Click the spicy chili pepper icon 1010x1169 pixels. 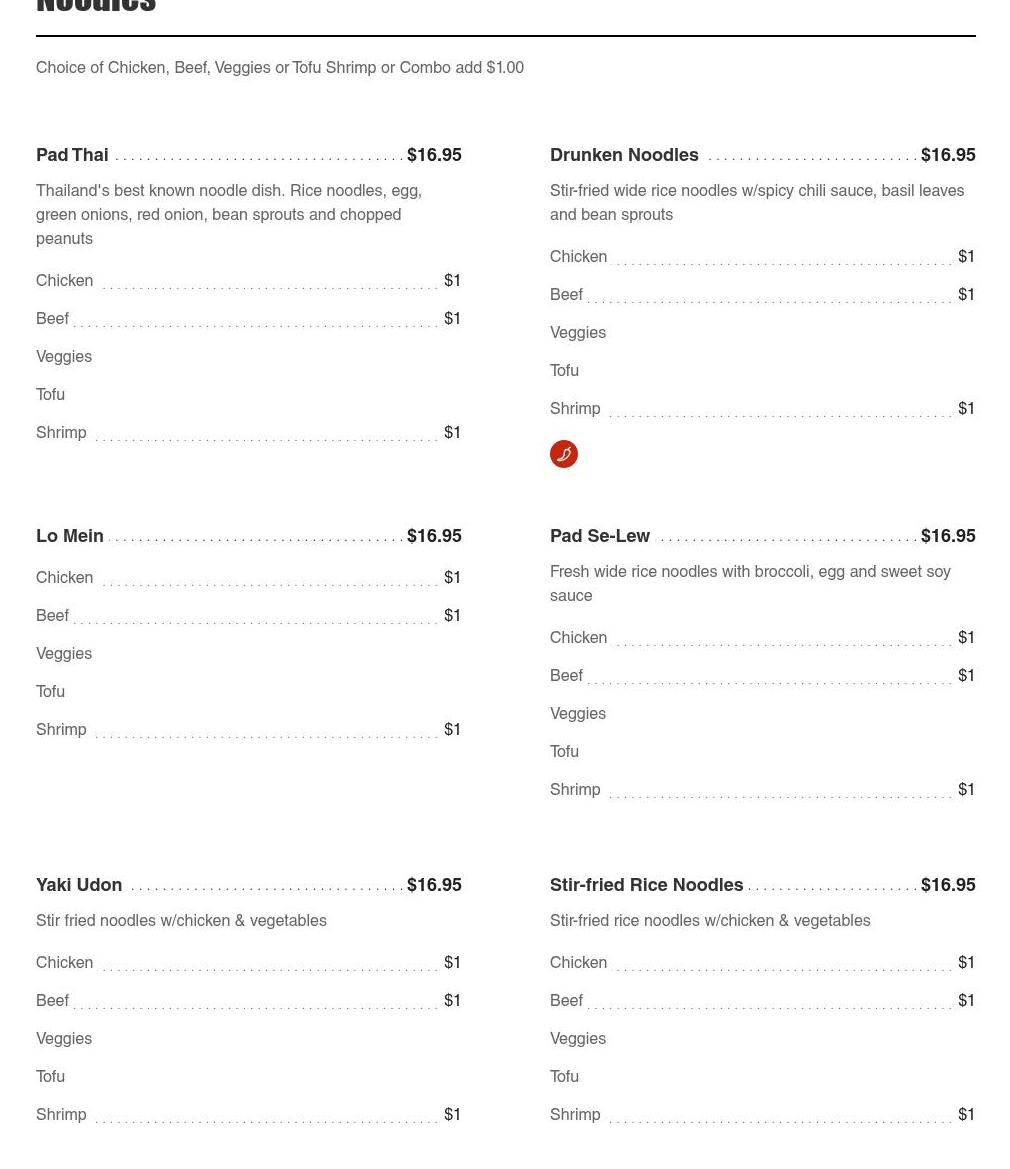tap(564, 454)
